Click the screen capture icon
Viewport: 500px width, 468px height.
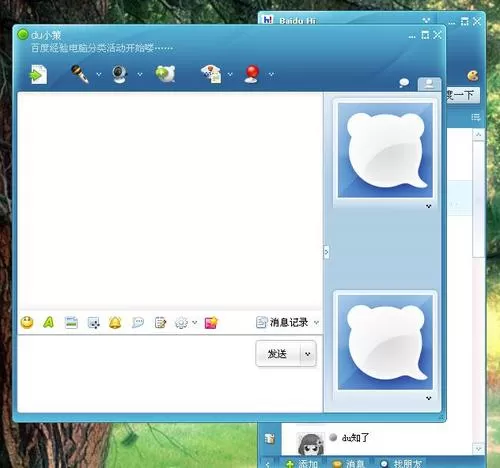coord(93,323)
